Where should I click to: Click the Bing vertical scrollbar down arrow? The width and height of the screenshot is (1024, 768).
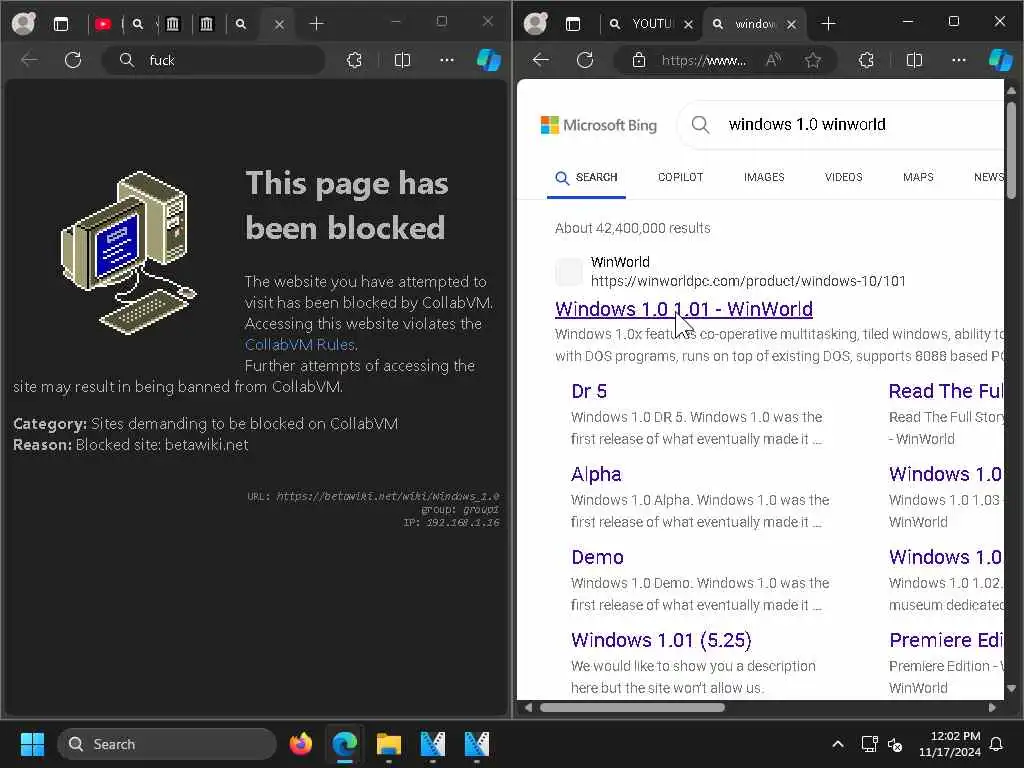[1011, 688]
